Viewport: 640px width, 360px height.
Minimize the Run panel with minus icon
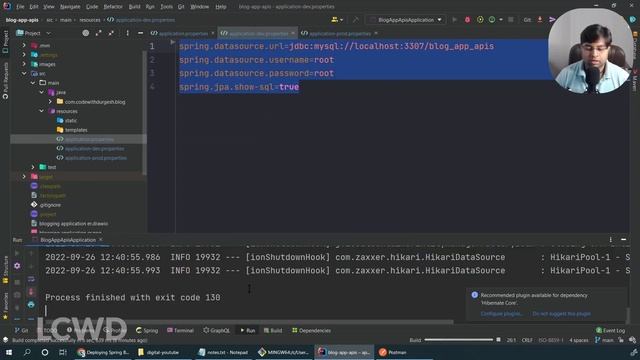coord(623,240)
